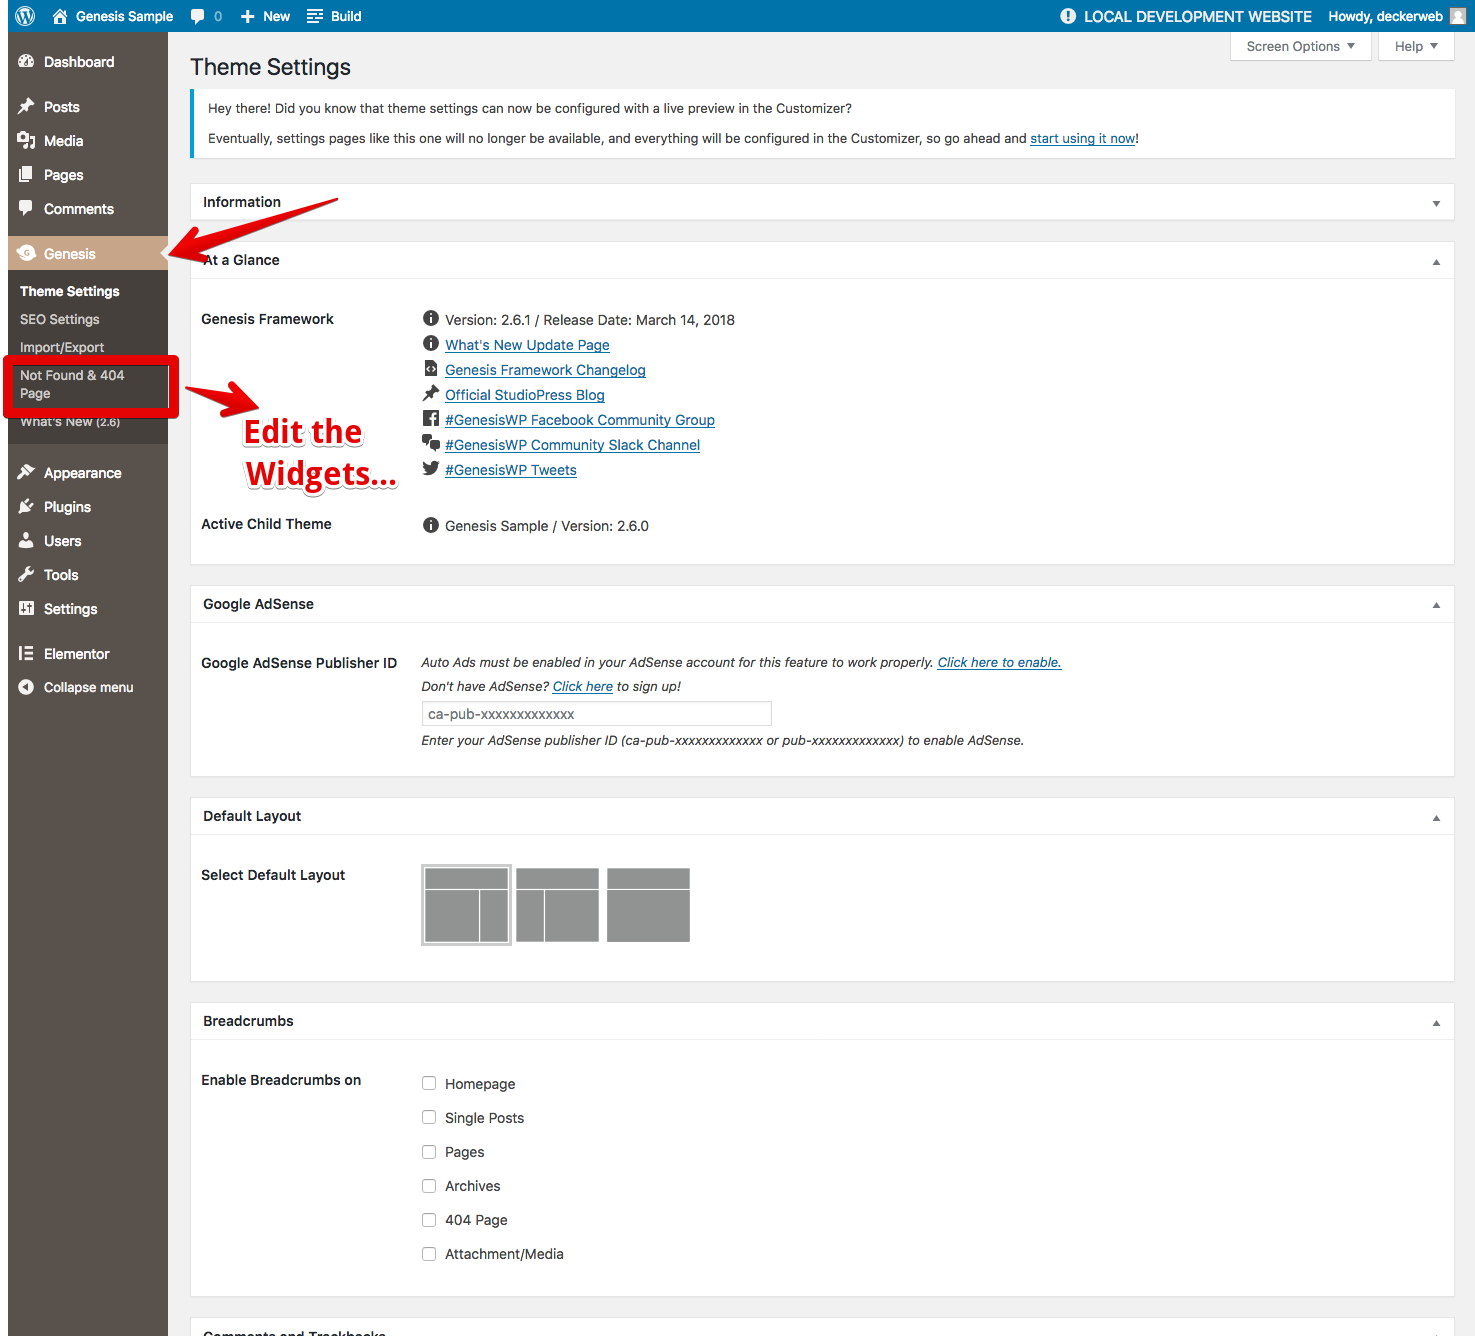Follow the 'start using it now' link
The image size is (1475, 1336).
1082,138
